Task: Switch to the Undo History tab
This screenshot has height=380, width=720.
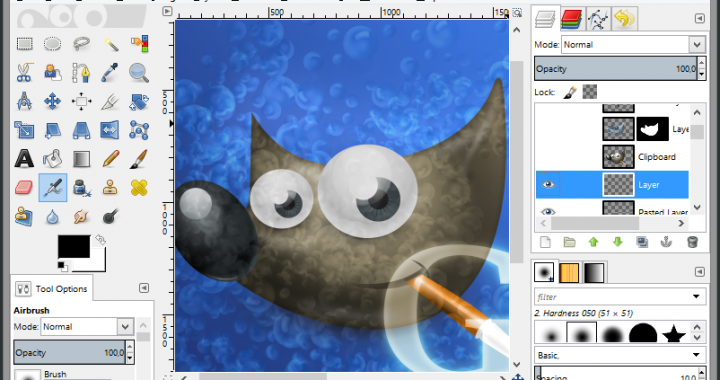Action: (x=624, y=19)
